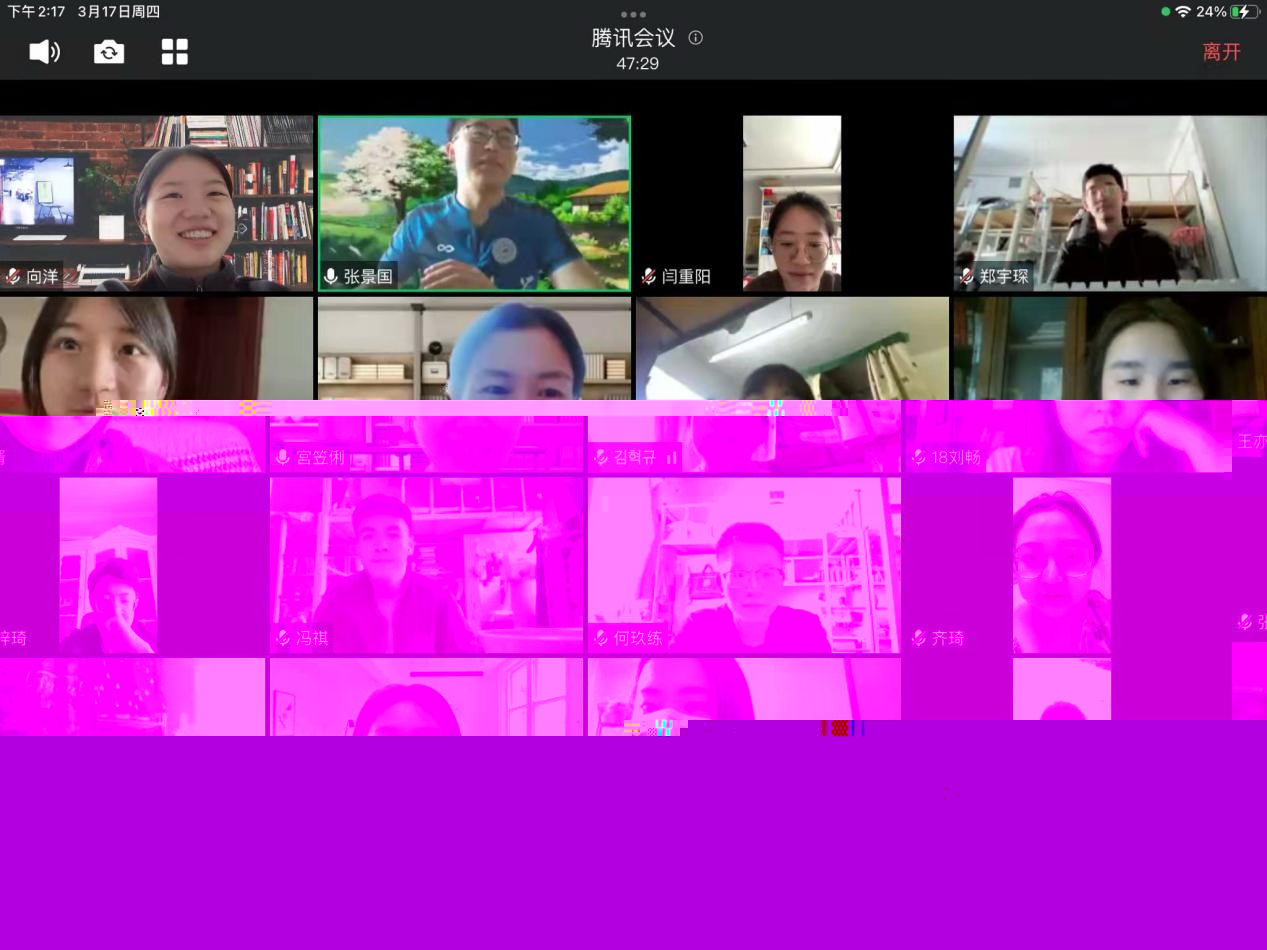Image resolution: width=1267 pixels, height=950 pixels.
Task: Click the name label 闫重阳
Action: (x=686, y=277)
